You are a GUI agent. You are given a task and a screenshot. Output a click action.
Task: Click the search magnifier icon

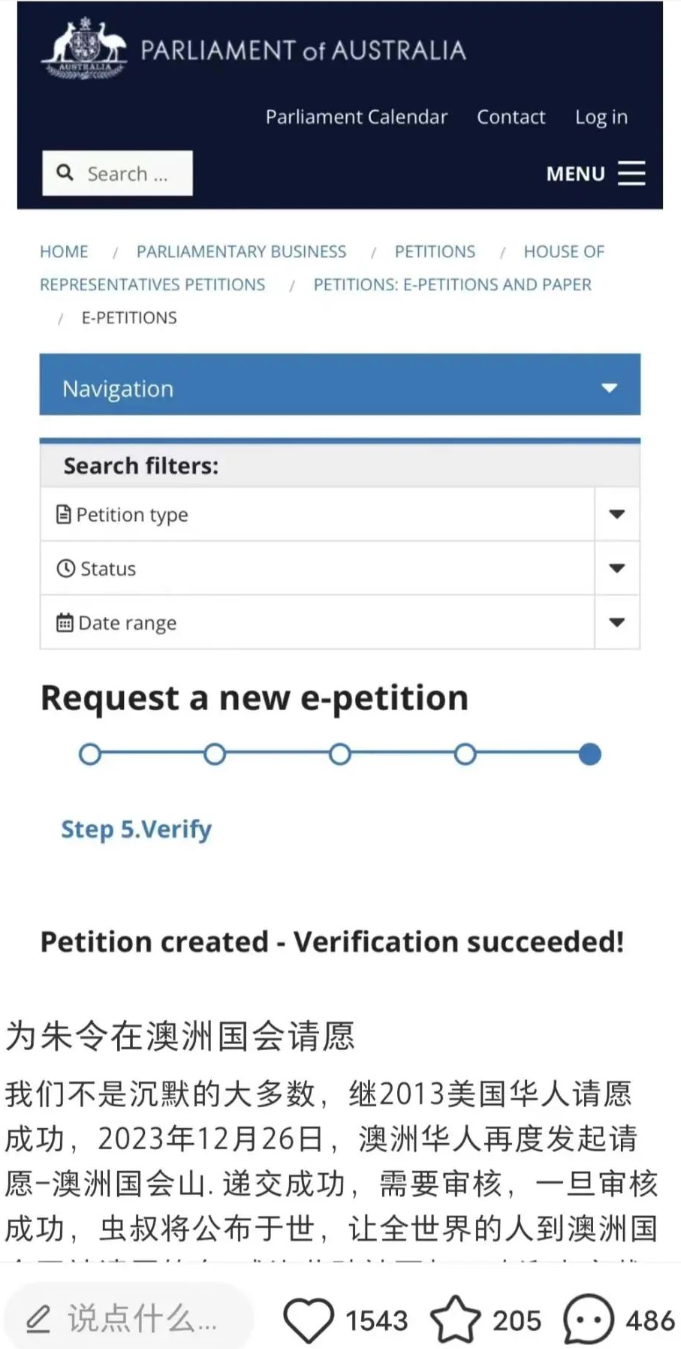click(x=66, y=173)
